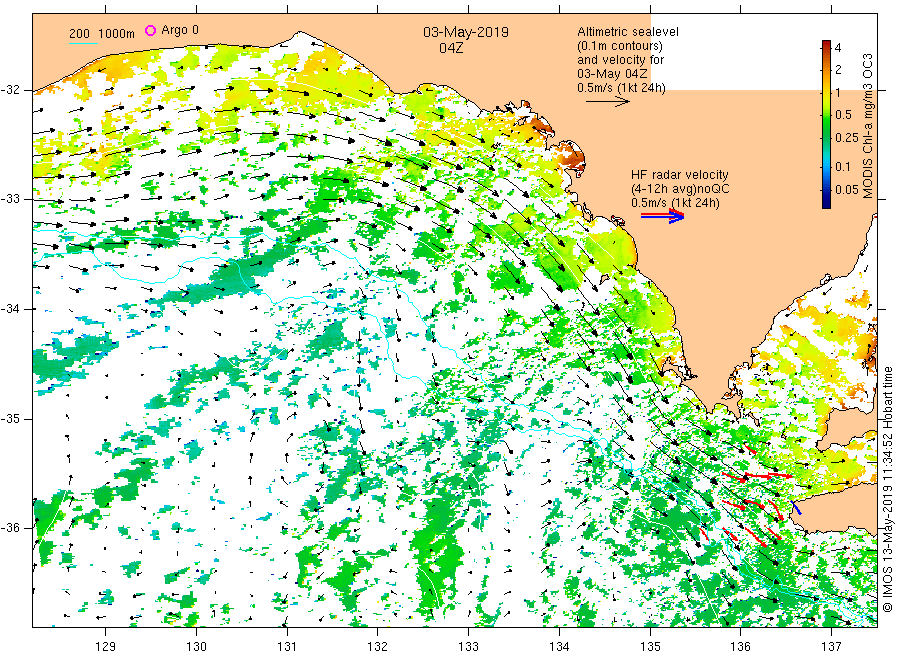The height and width of the screenshot is (660, 900).
Task: Click the "MODIS Chl-a mg/m3 OC3" colorbar title
Action: point(868,126)
